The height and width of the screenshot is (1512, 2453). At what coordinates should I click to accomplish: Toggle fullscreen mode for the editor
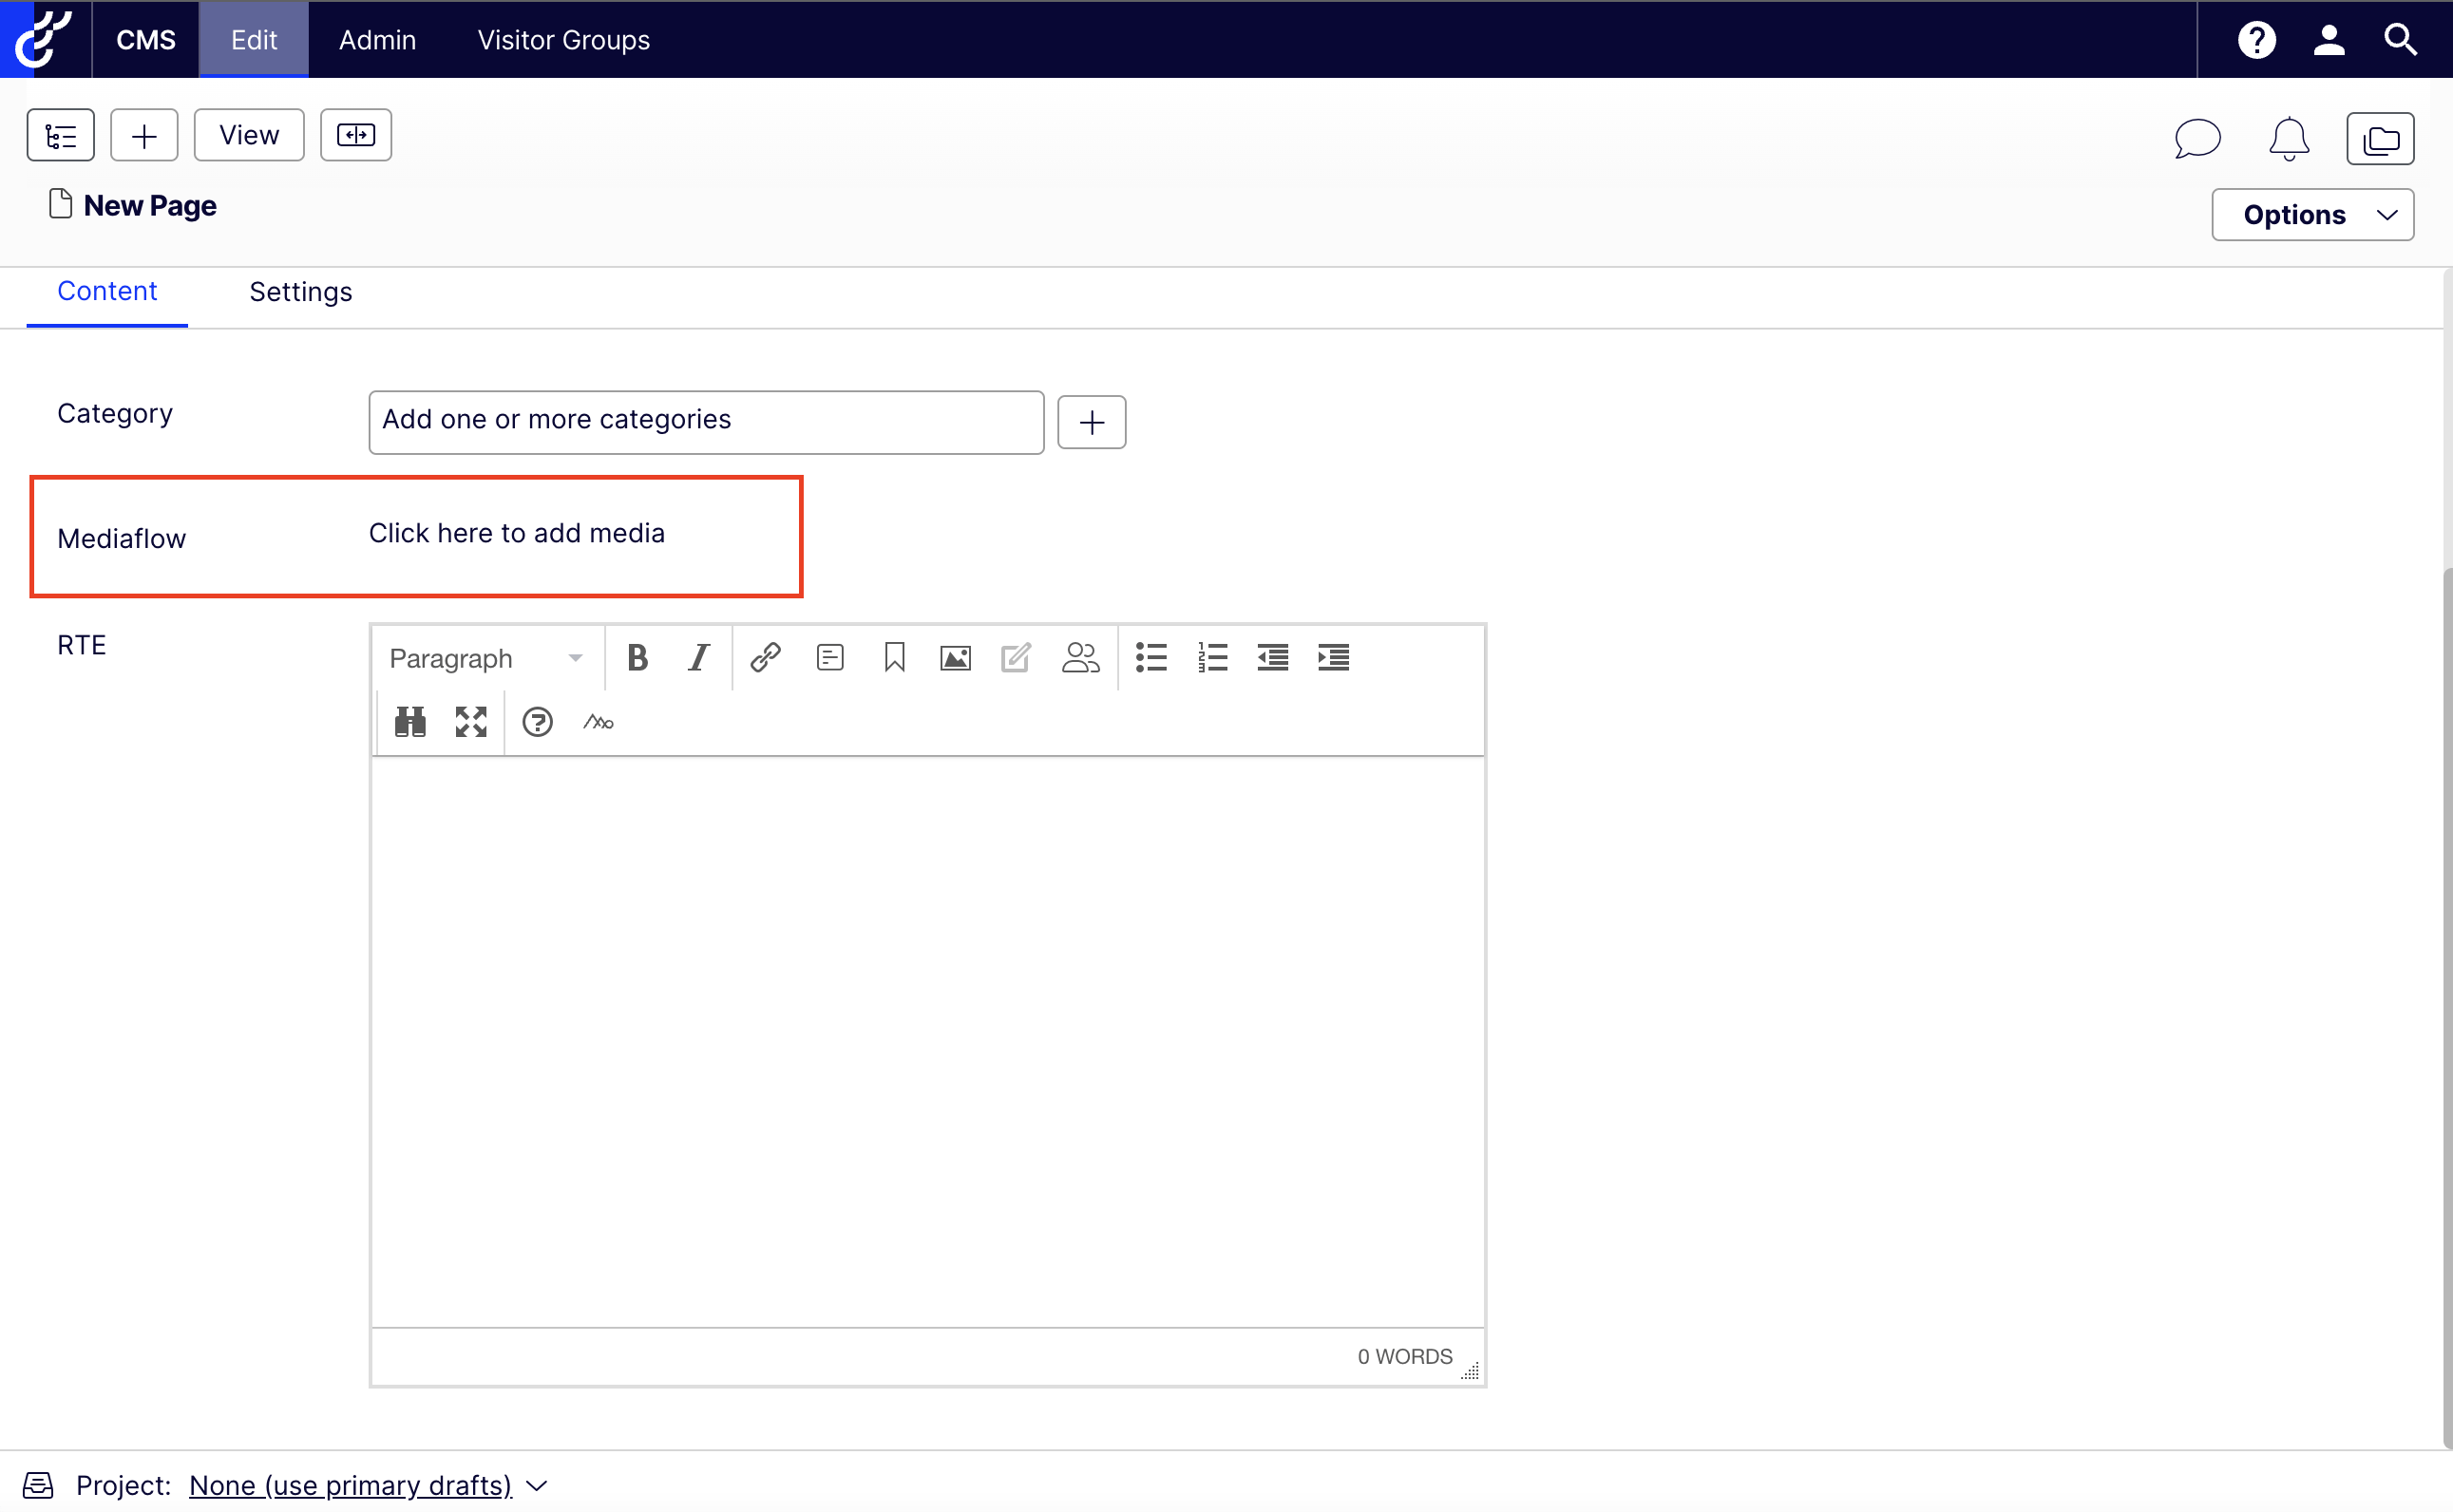[471, 721]
